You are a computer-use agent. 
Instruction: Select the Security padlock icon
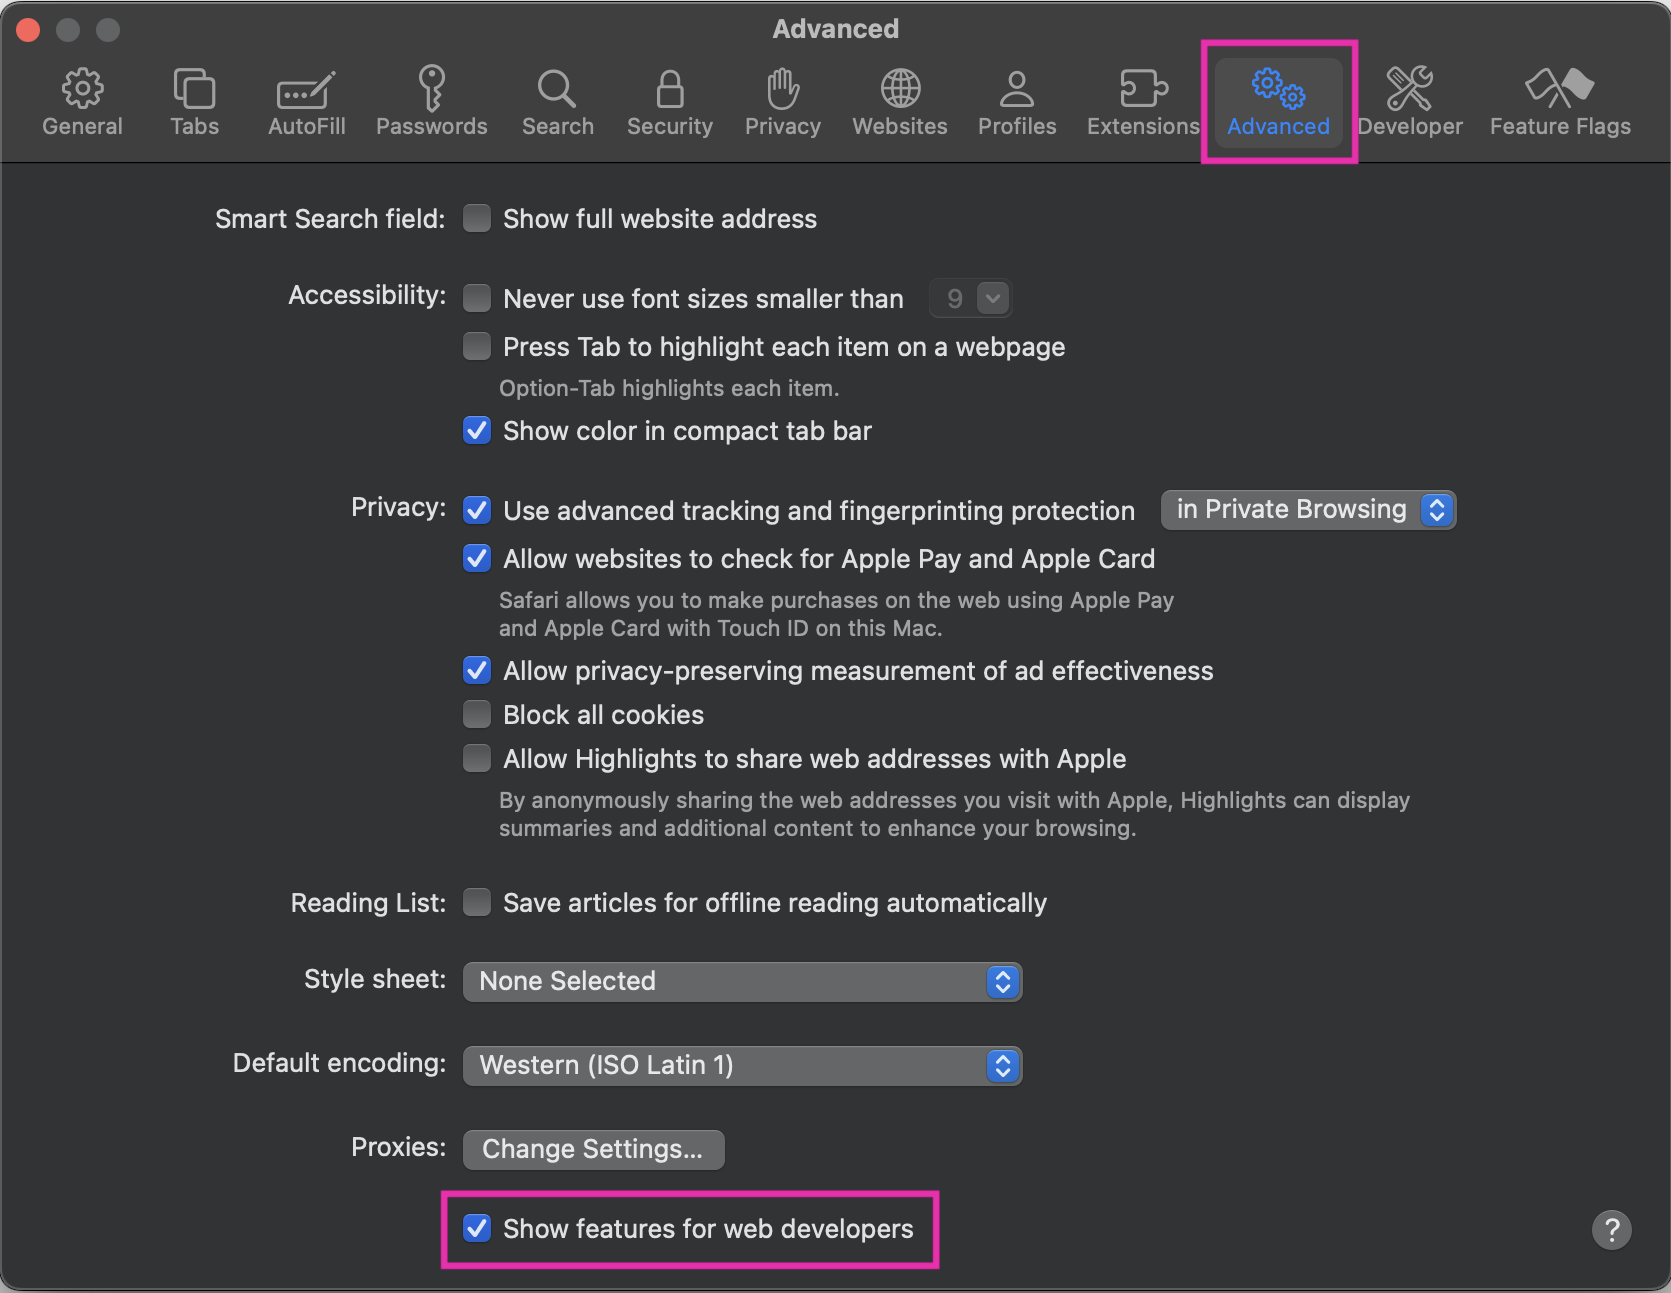pyautogui.click(x=670, y=89)
